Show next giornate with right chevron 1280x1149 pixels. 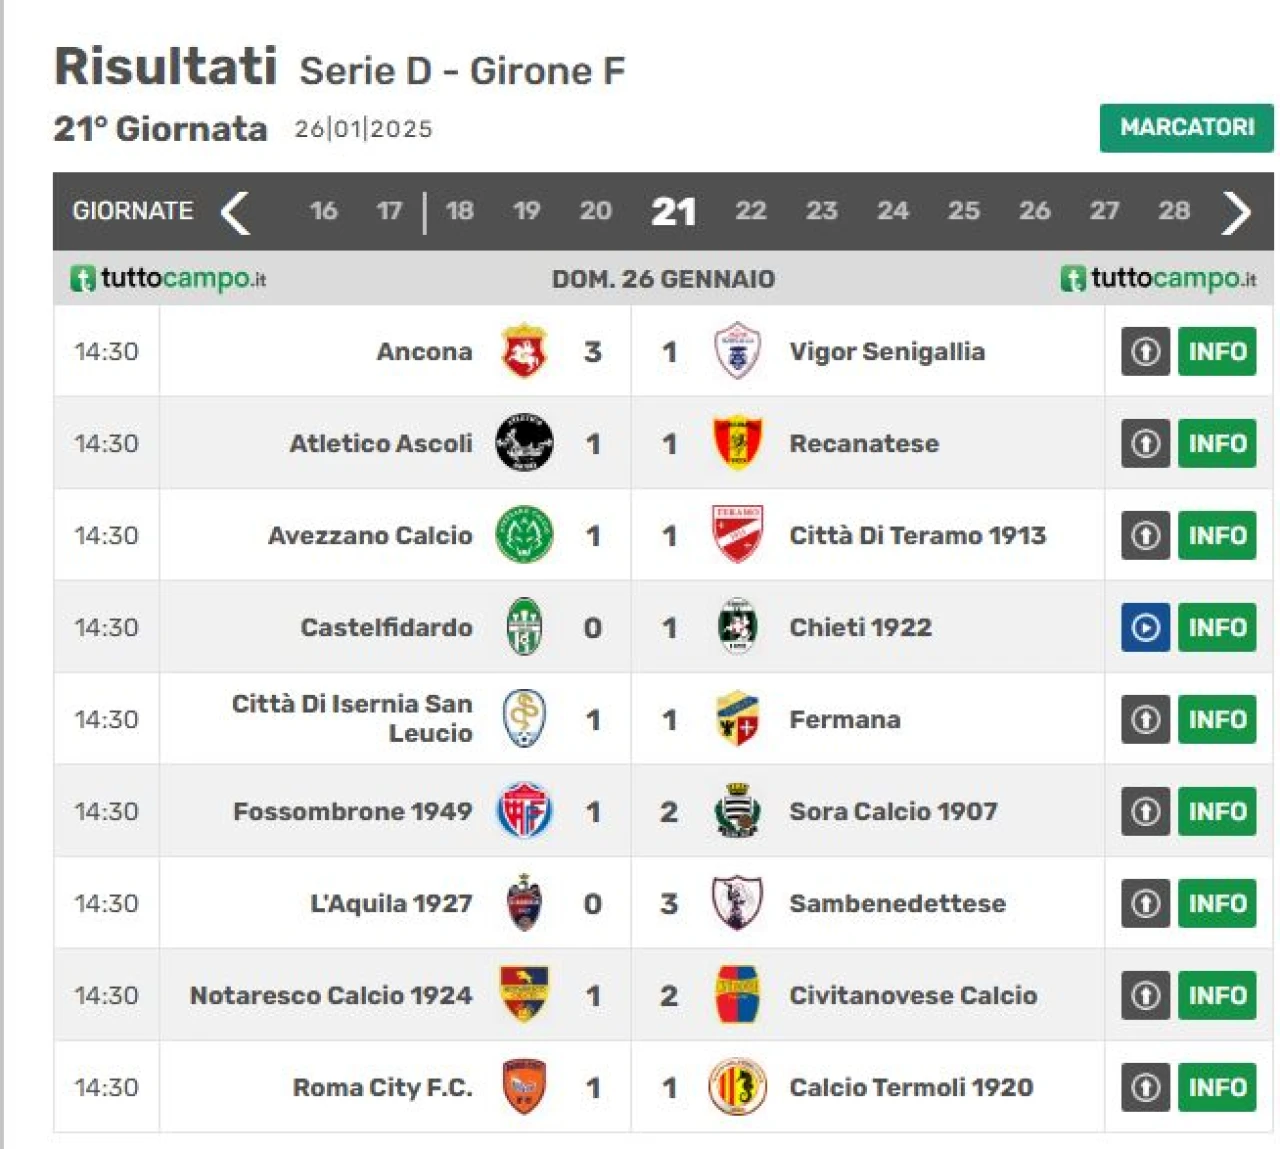[1236, 212]
